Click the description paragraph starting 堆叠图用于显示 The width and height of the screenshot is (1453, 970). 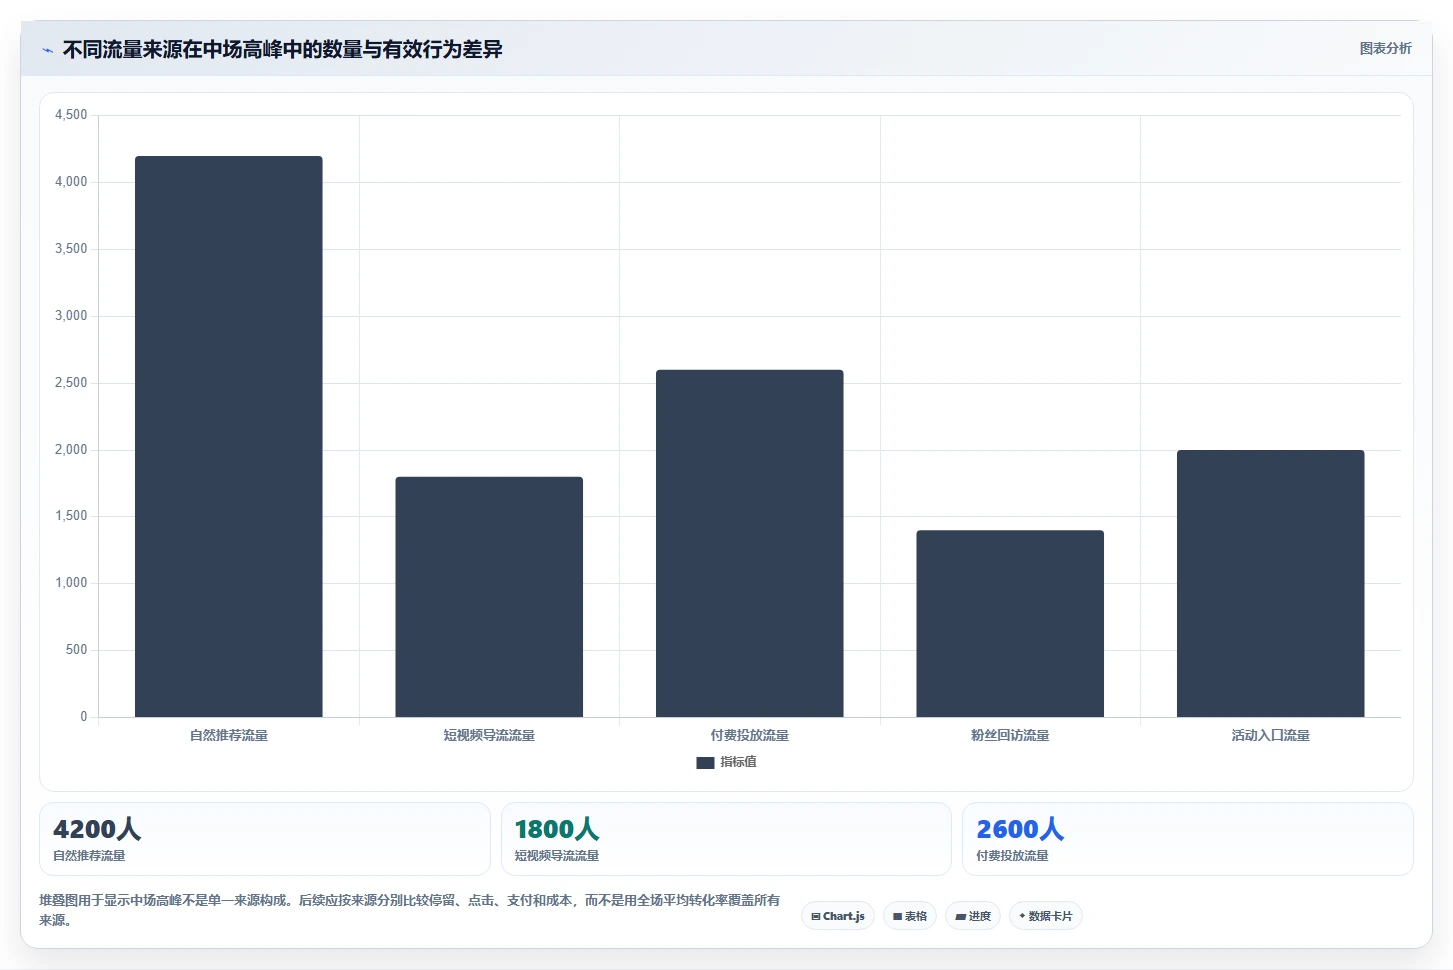pos(410,910)
